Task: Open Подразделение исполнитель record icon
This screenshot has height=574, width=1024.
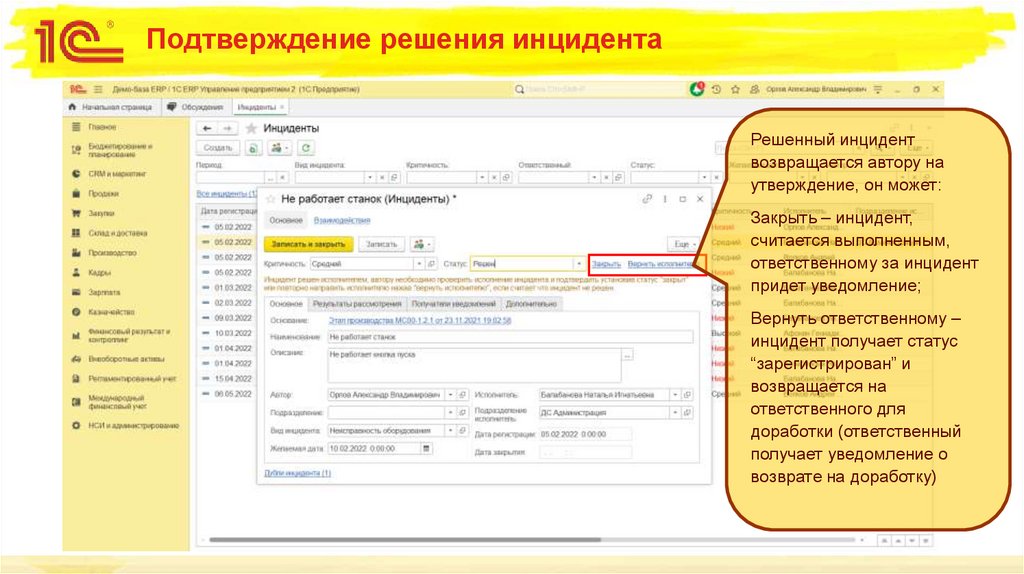Action: coord(687,413)
